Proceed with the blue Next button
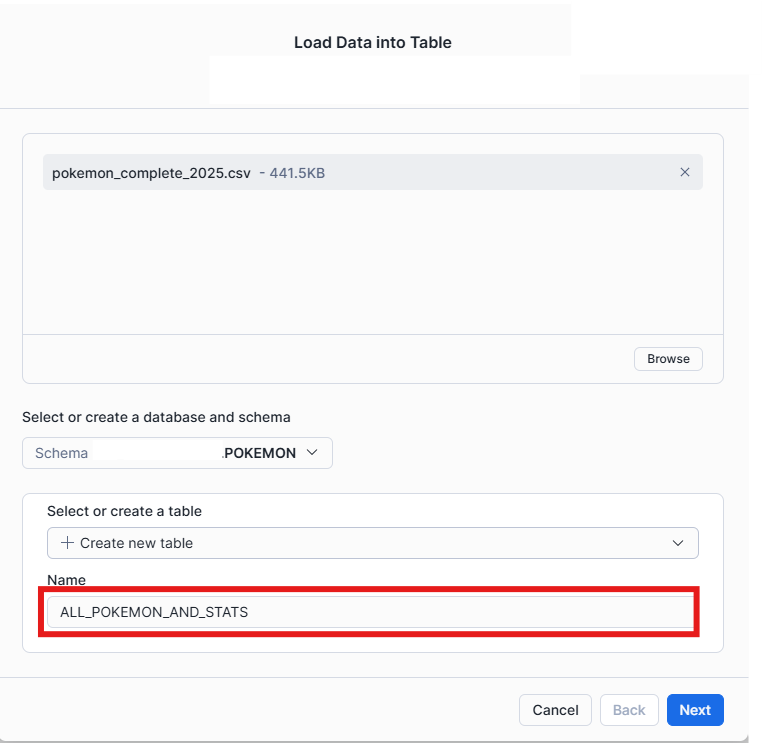Viewport: 762px width, 743px height. pyautogui.click(x=695, y=710)
